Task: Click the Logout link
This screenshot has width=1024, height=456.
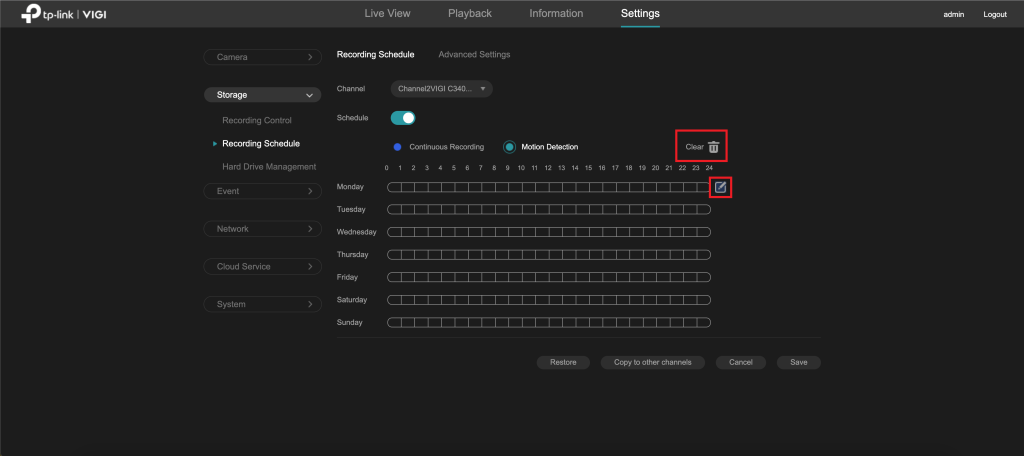Action: [x=995, y=14]
